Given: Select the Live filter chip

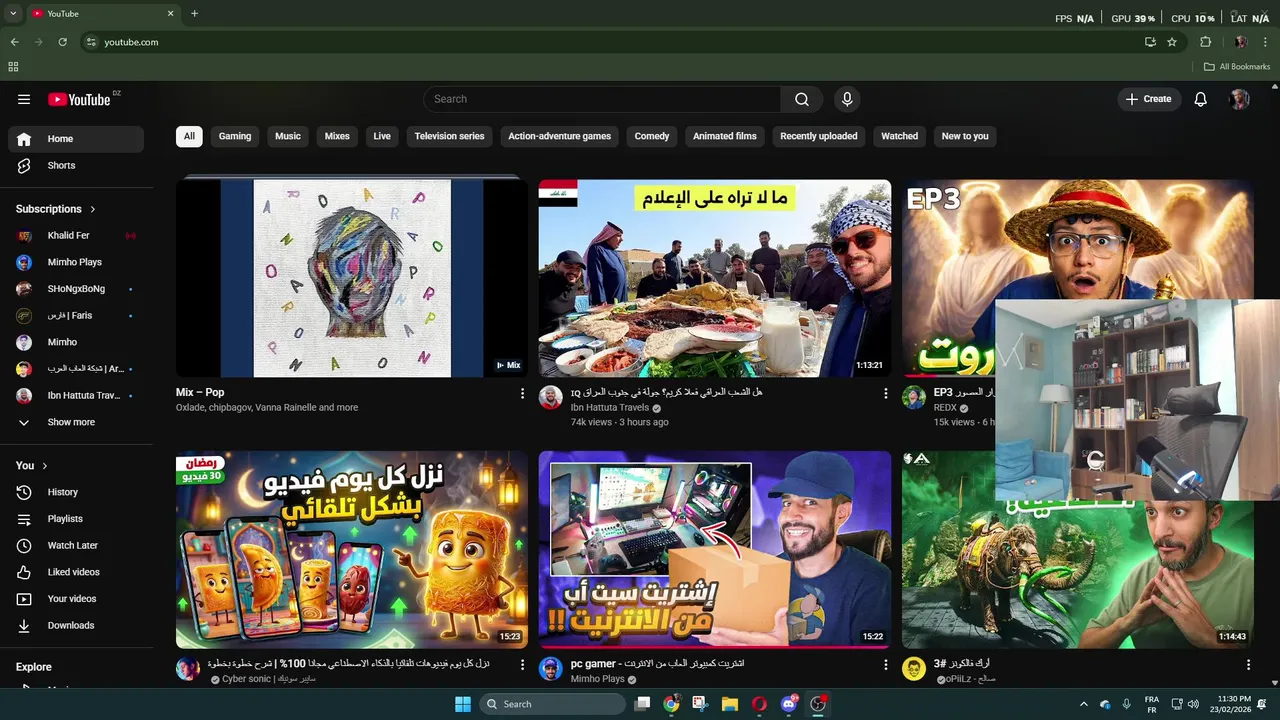Looking at the screenshot, I should [x=382, y=136].
